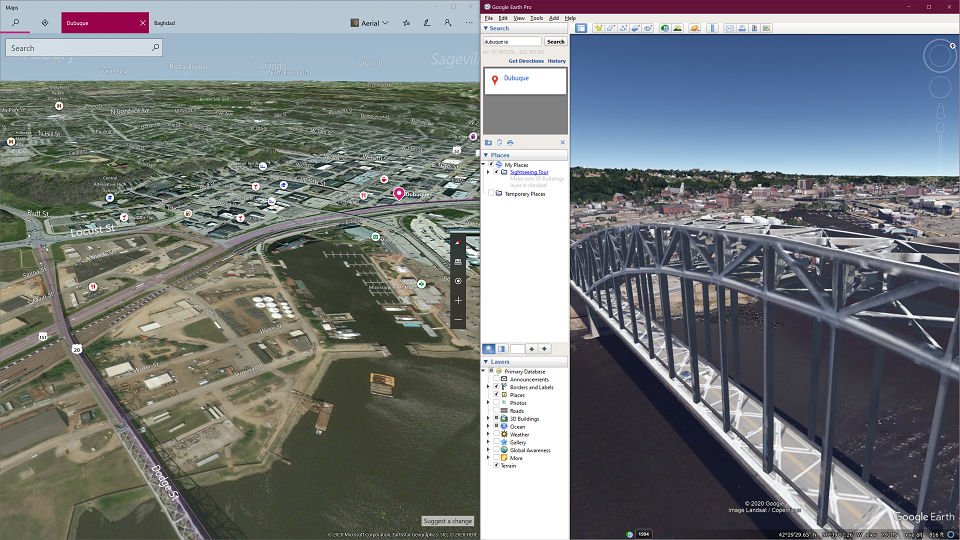Image resolution: width=960 pixels, height=540 pixels.
Task: Enable the Roads layer checkbox
Action: [x=497, y=410]
